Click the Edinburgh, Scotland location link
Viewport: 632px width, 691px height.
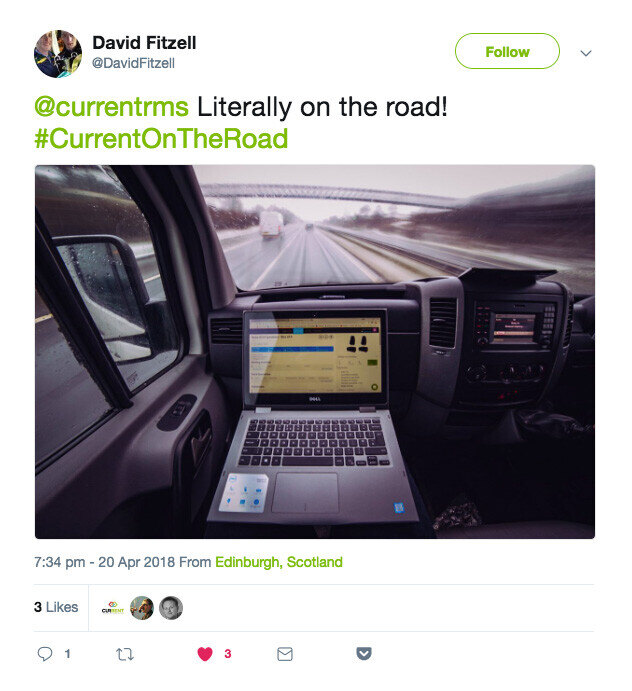click(279, 562)
